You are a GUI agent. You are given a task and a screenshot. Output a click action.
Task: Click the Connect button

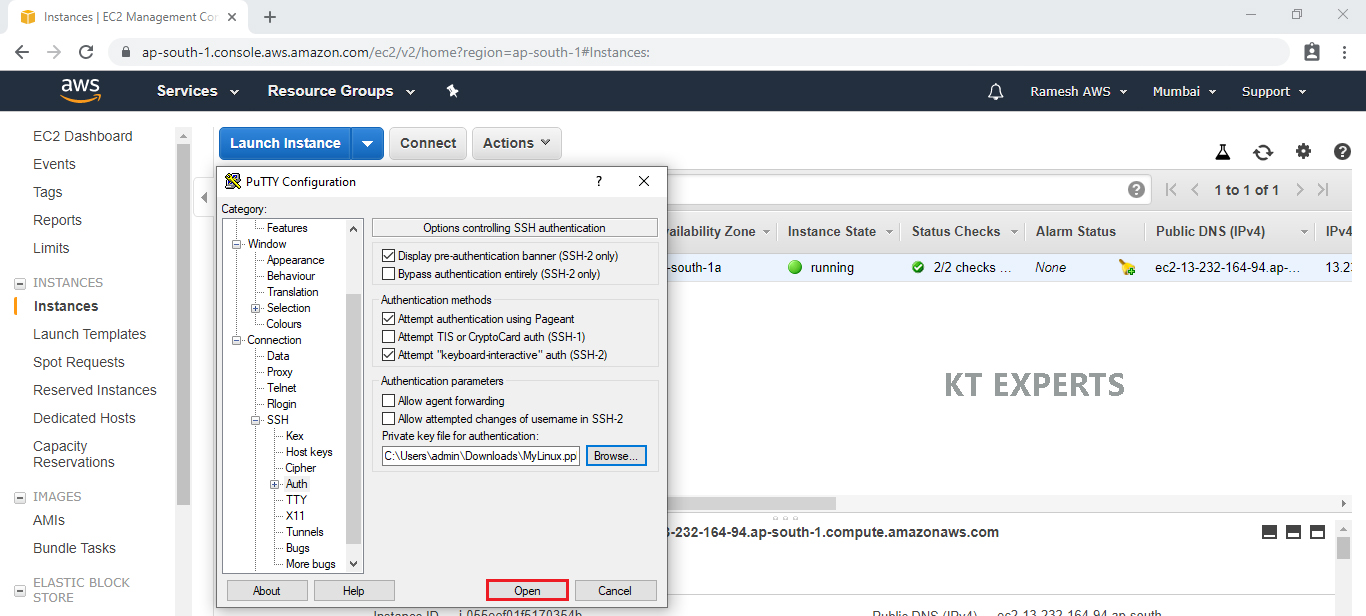pyautogui.click(x=428, y=143)
